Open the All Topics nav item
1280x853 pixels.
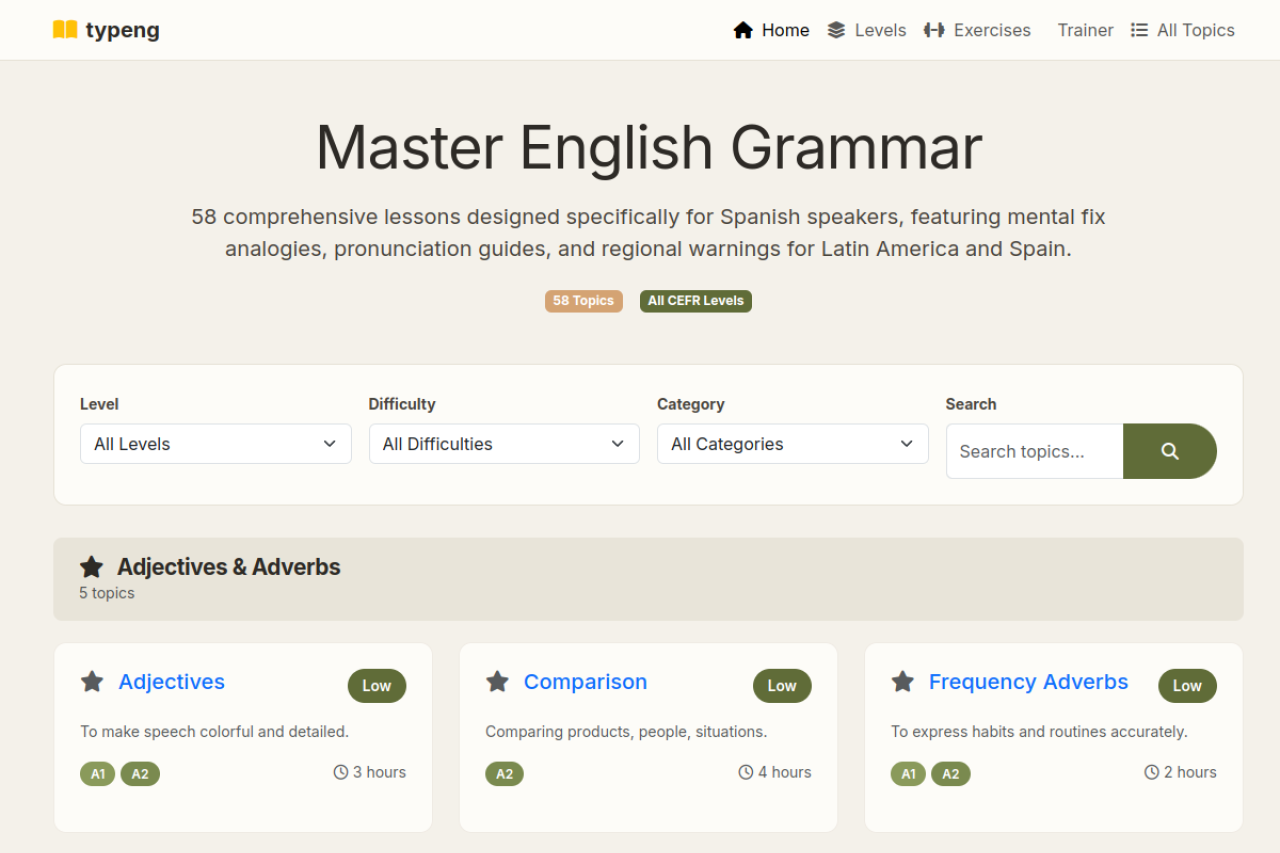click(1183, 30)
